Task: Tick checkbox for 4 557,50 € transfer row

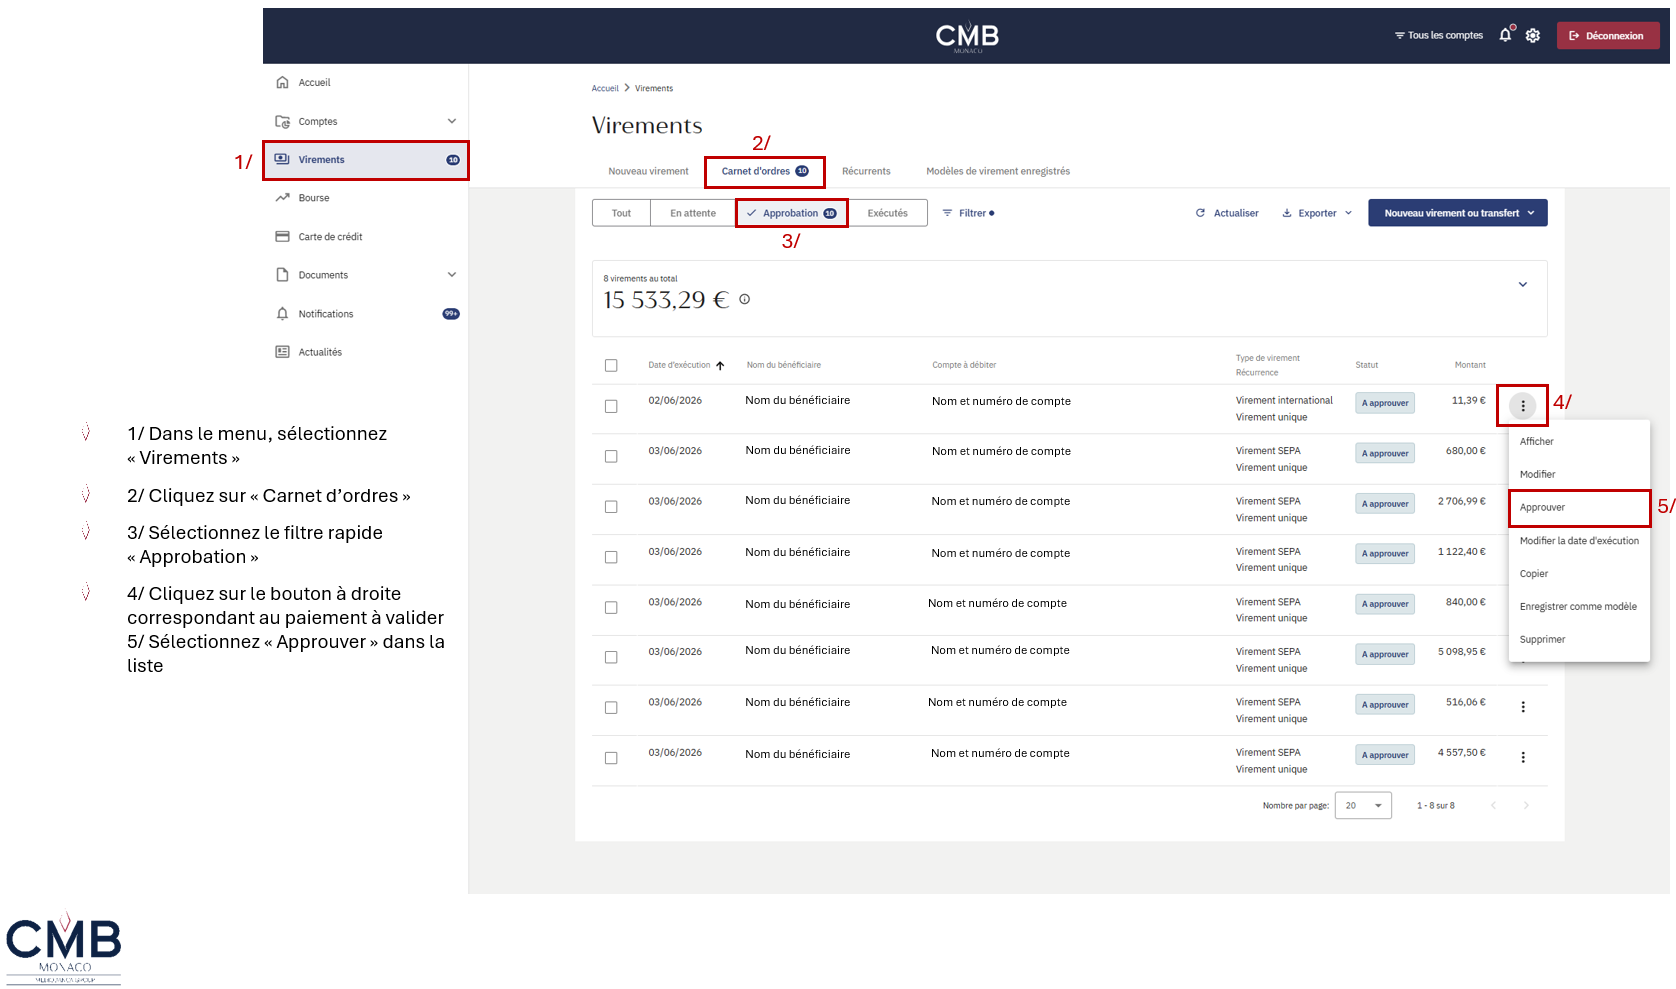Action: coord(611,758)
